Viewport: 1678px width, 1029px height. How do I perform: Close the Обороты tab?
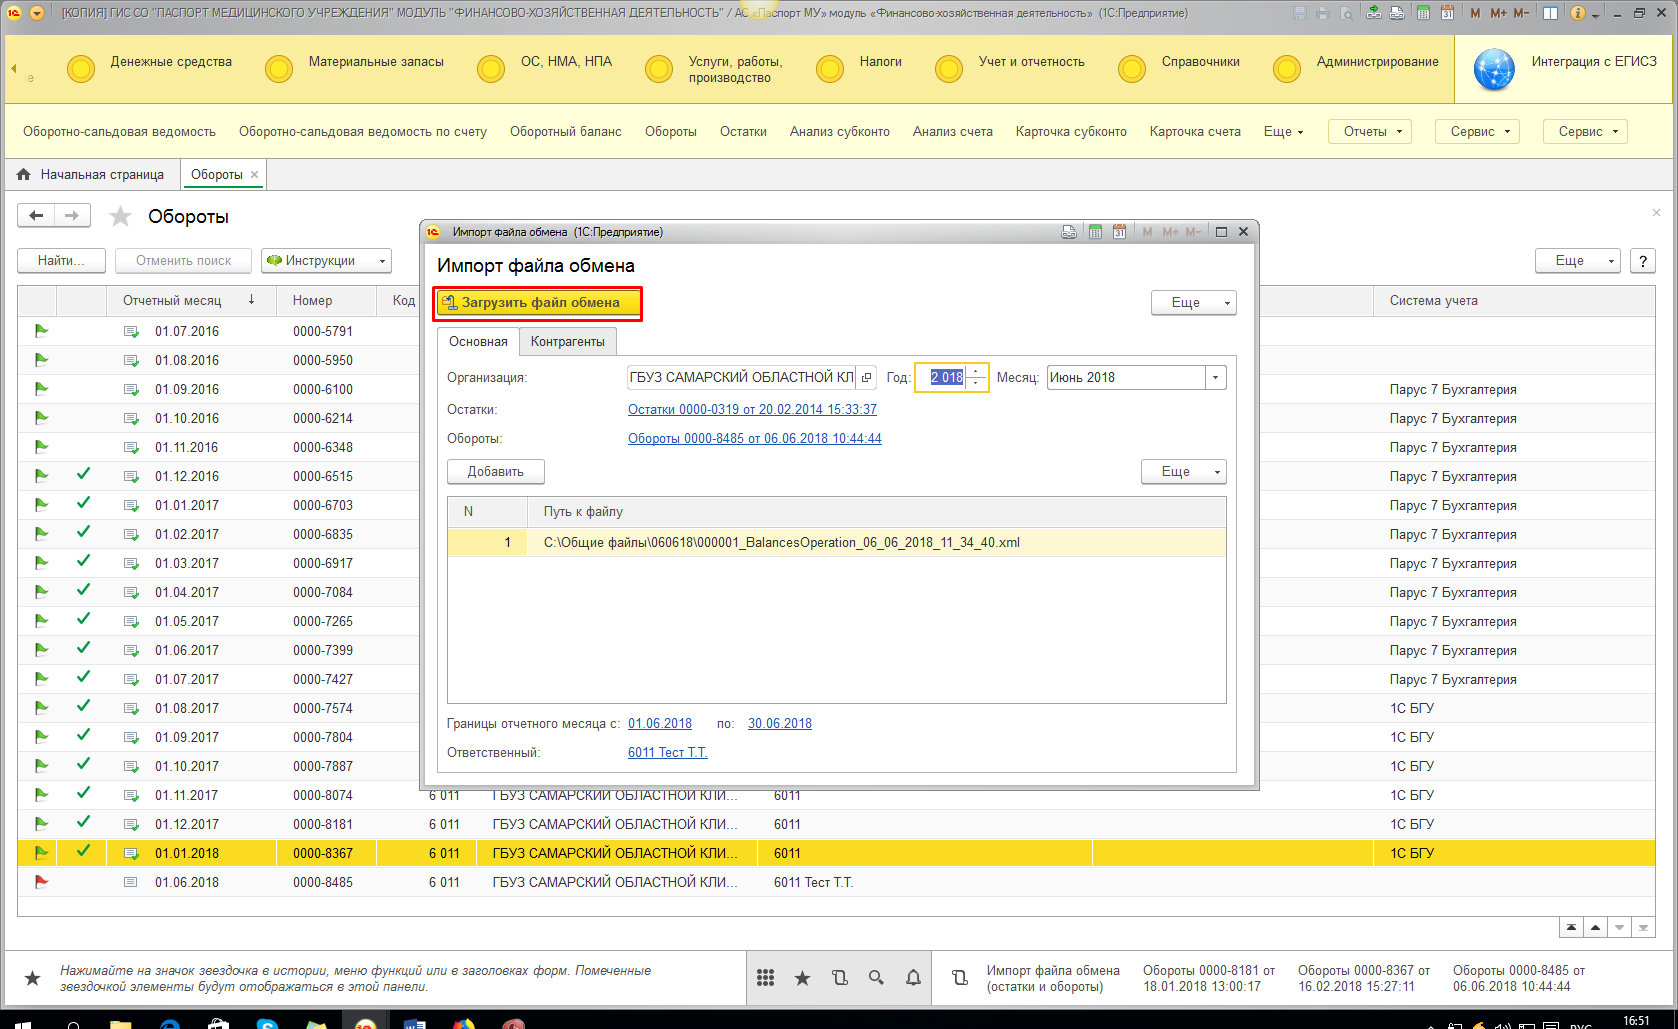click(x=255, y=174)
